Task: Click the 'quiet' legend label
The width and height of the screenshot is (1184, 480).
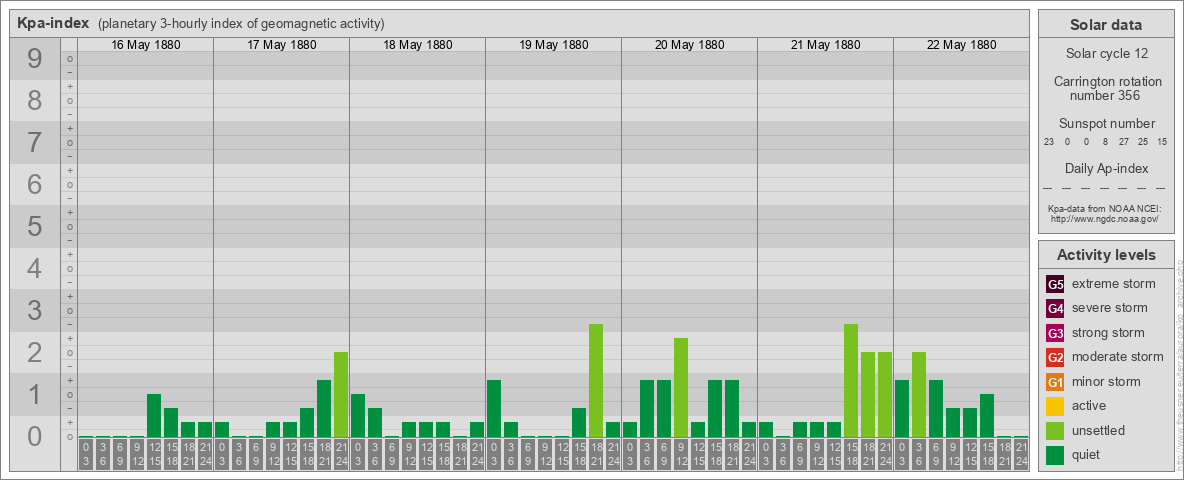Action: pos(1087,454)
